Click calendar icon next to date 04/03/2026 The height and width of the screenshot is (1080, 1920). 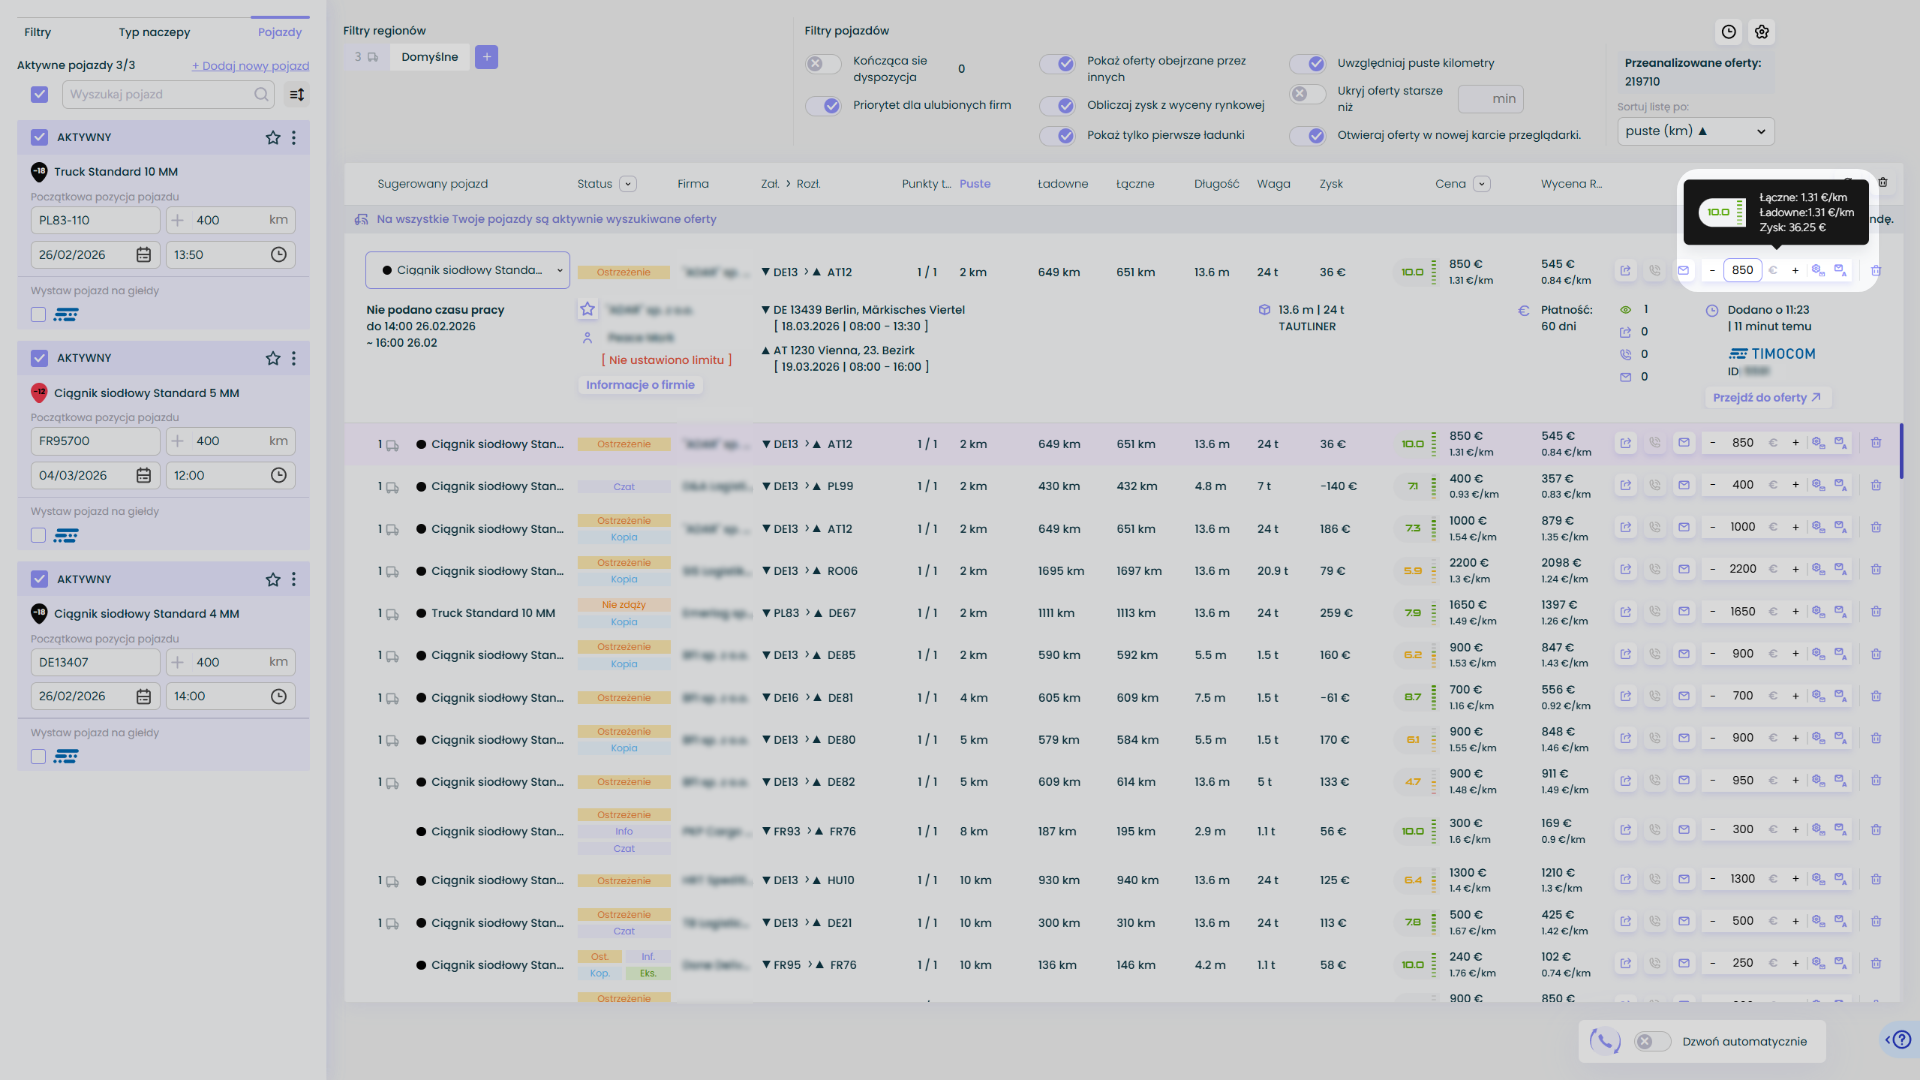144,476
